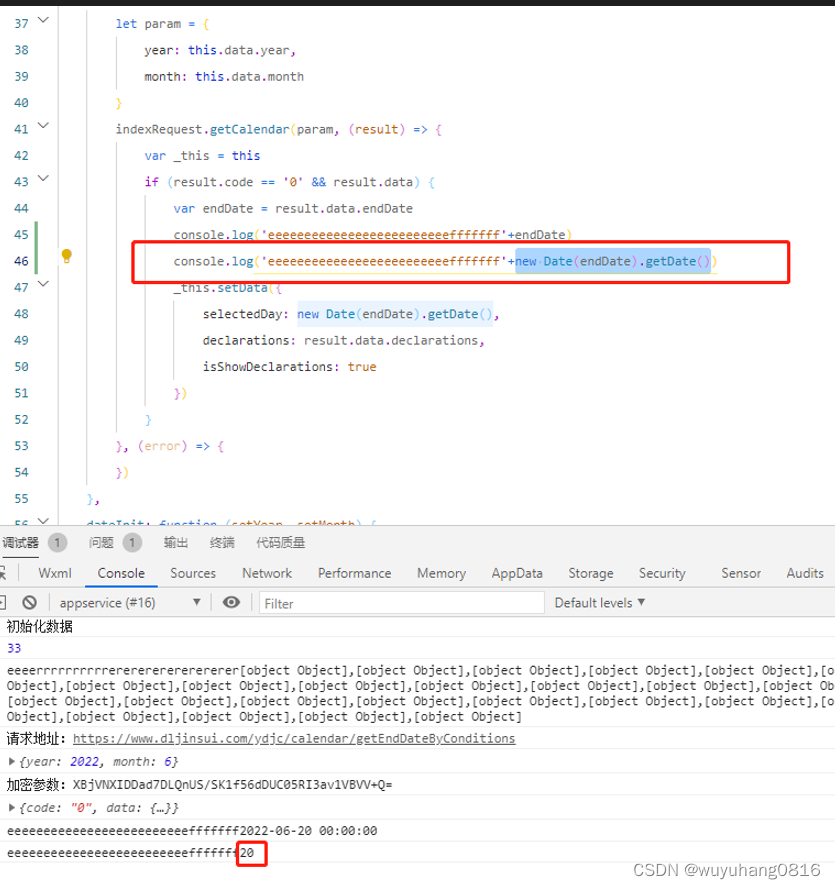Switch to the 终端 panel tab
Screen dimensions: 835x889
222,543
